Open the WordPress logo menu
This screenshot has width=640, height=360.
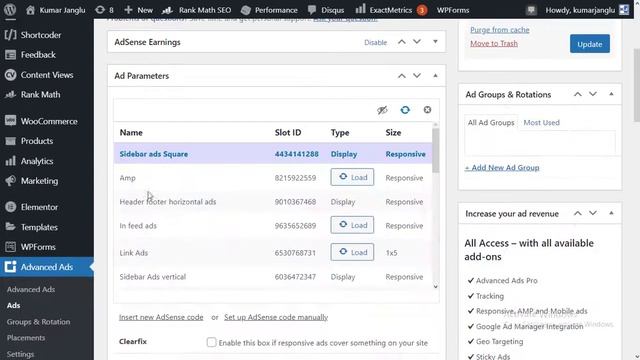[10, 9]
